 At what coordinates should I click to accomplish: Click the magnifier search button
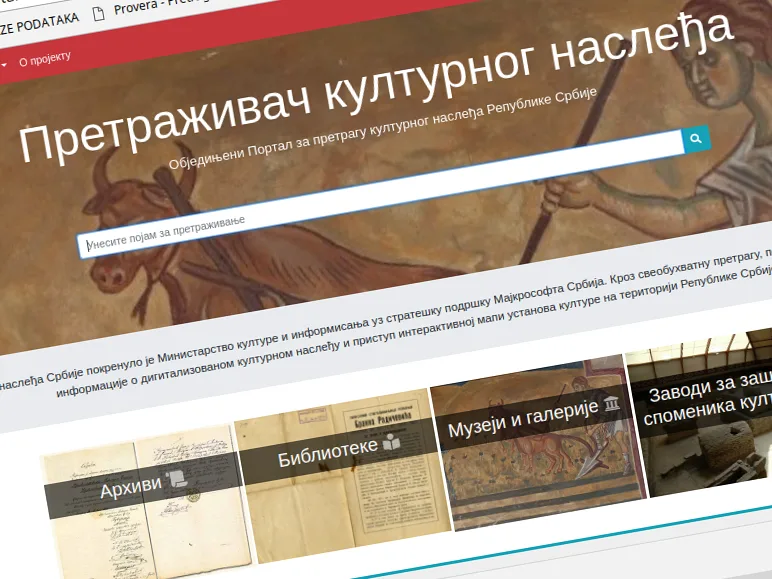(x=696, y=139)
